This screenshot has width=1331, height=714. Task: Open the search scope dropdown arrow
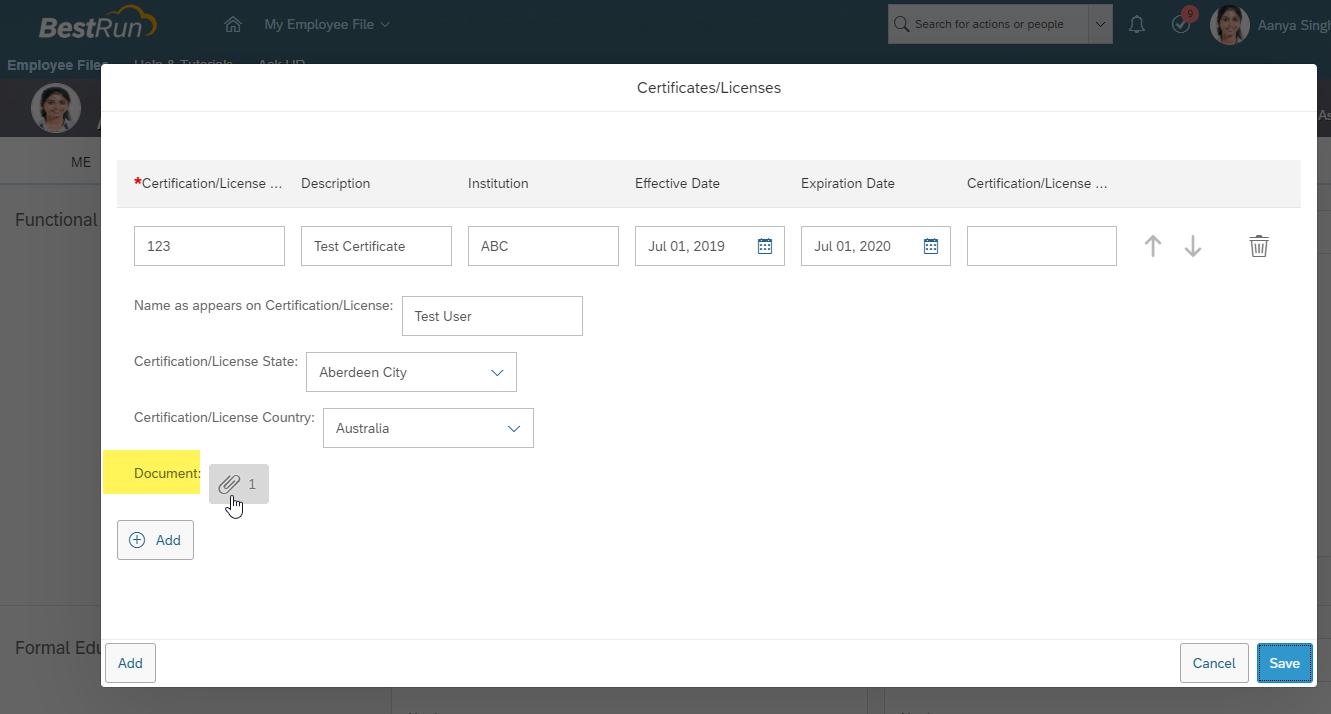click(1100, 24)
